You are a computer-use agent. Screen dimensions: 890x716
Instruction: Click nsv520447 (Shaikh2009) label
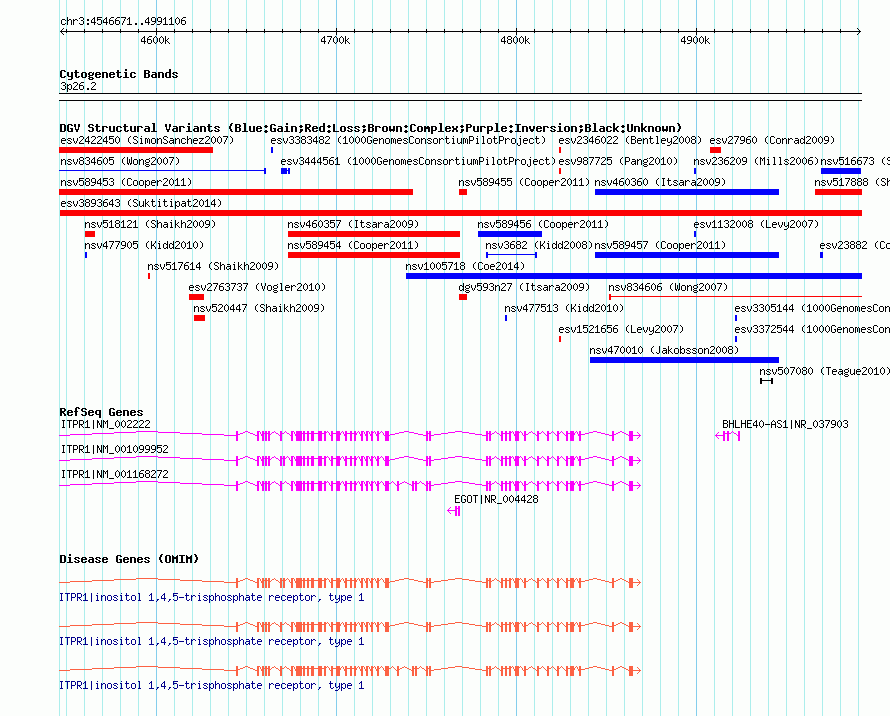[x=259, y=308]
